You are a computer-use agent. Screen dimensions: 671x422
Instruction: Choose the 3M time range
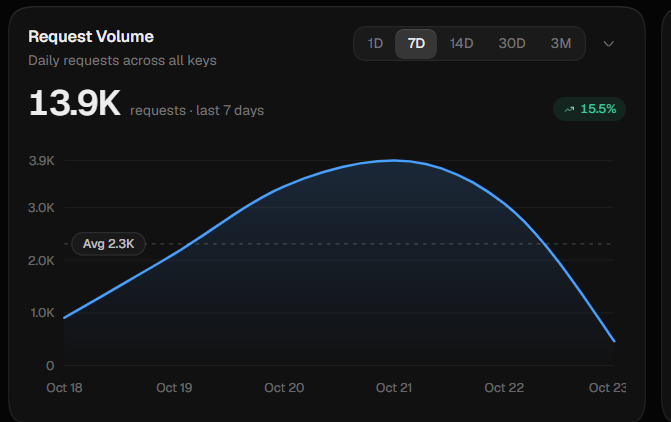click(561, 44)
